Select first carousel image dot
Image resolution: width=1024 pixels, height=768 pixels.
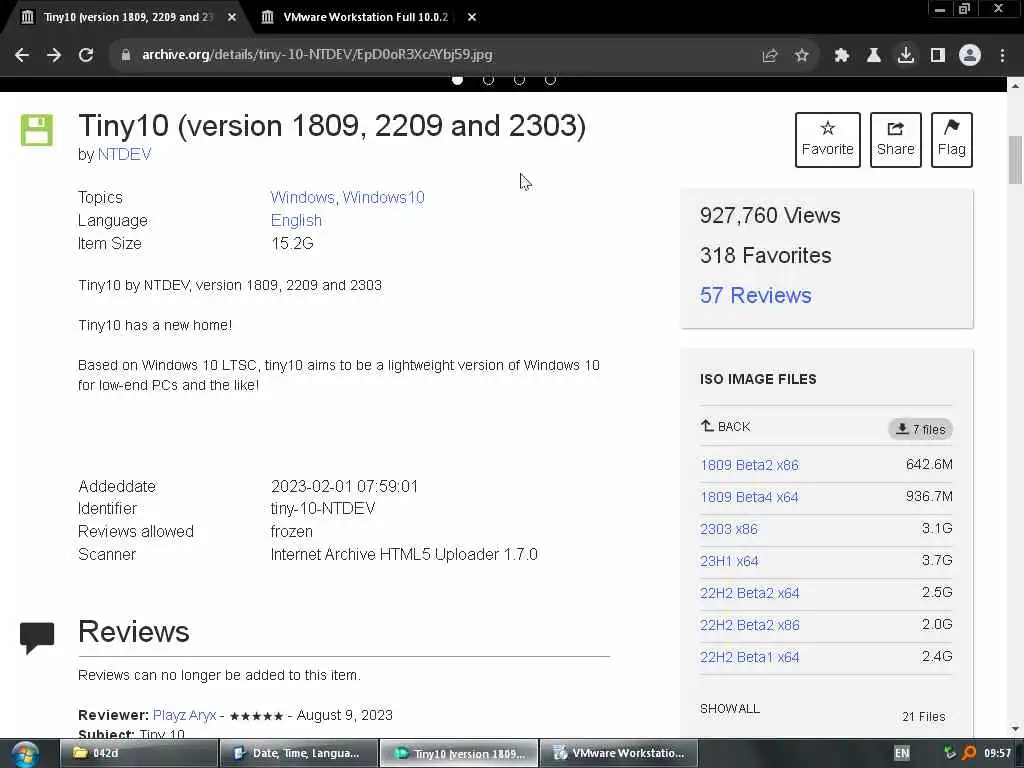pos(457,80)
